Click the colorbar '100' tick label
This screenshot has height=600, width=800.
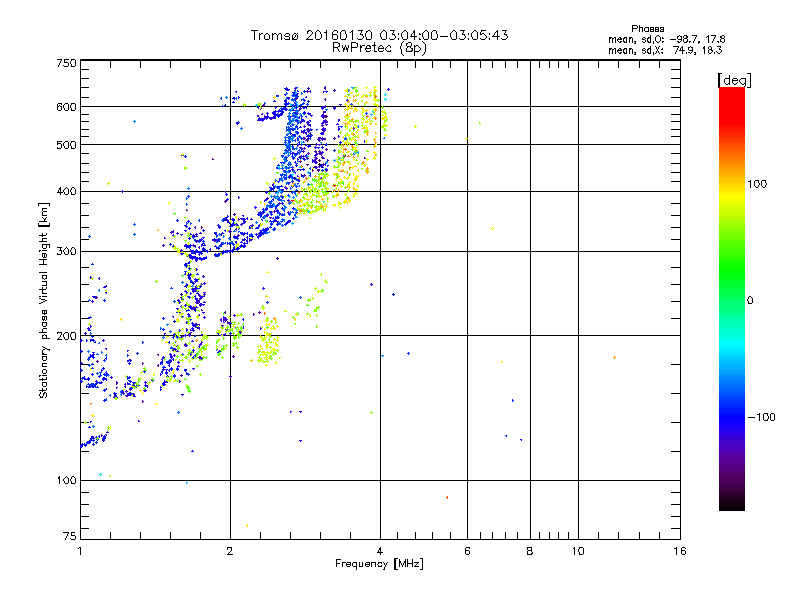[757, 184]
